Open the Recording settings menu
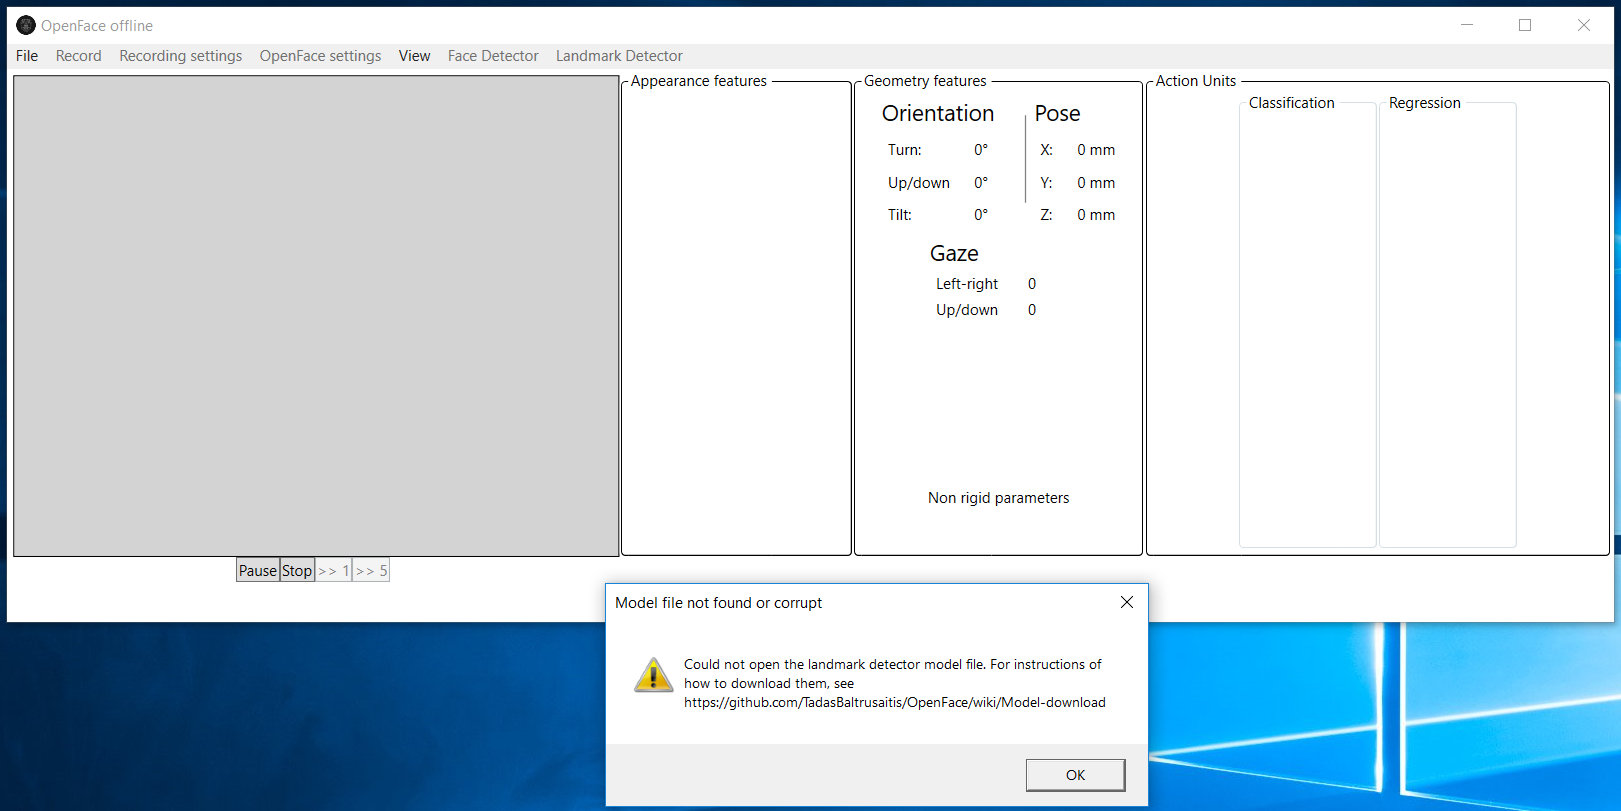The height and width of the screenshot is (811, 1621). pos(181,56)
